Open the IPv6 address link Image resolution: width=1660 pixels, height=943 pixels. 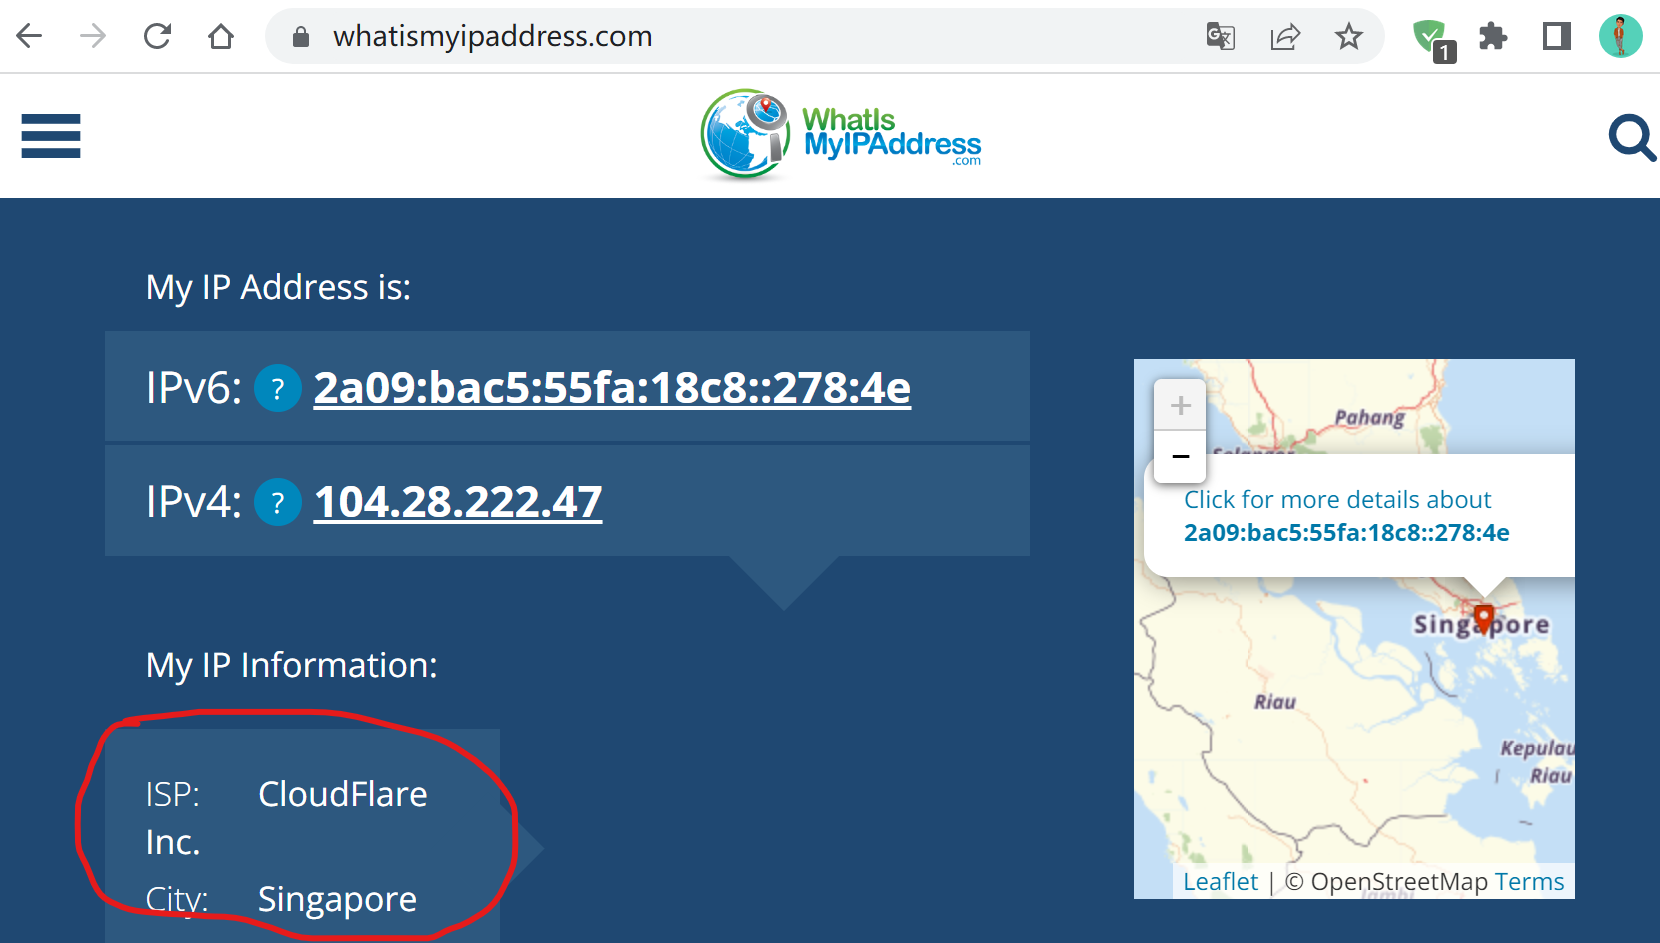[612, 388]
